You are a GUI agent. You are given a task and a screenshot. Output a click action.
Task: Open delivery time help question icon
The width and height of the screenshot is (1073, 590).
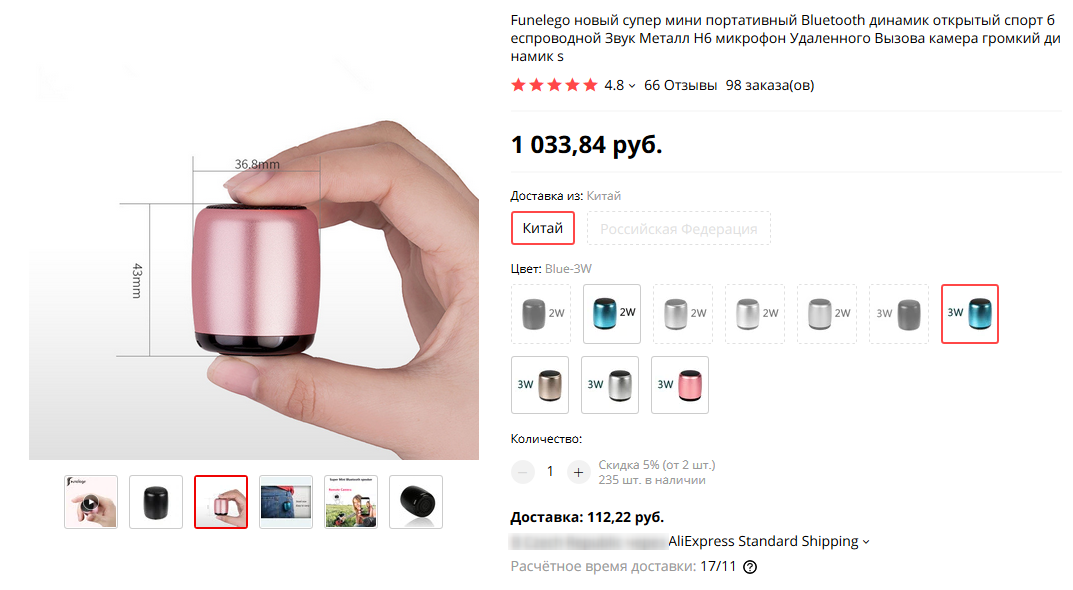[750, 567]
